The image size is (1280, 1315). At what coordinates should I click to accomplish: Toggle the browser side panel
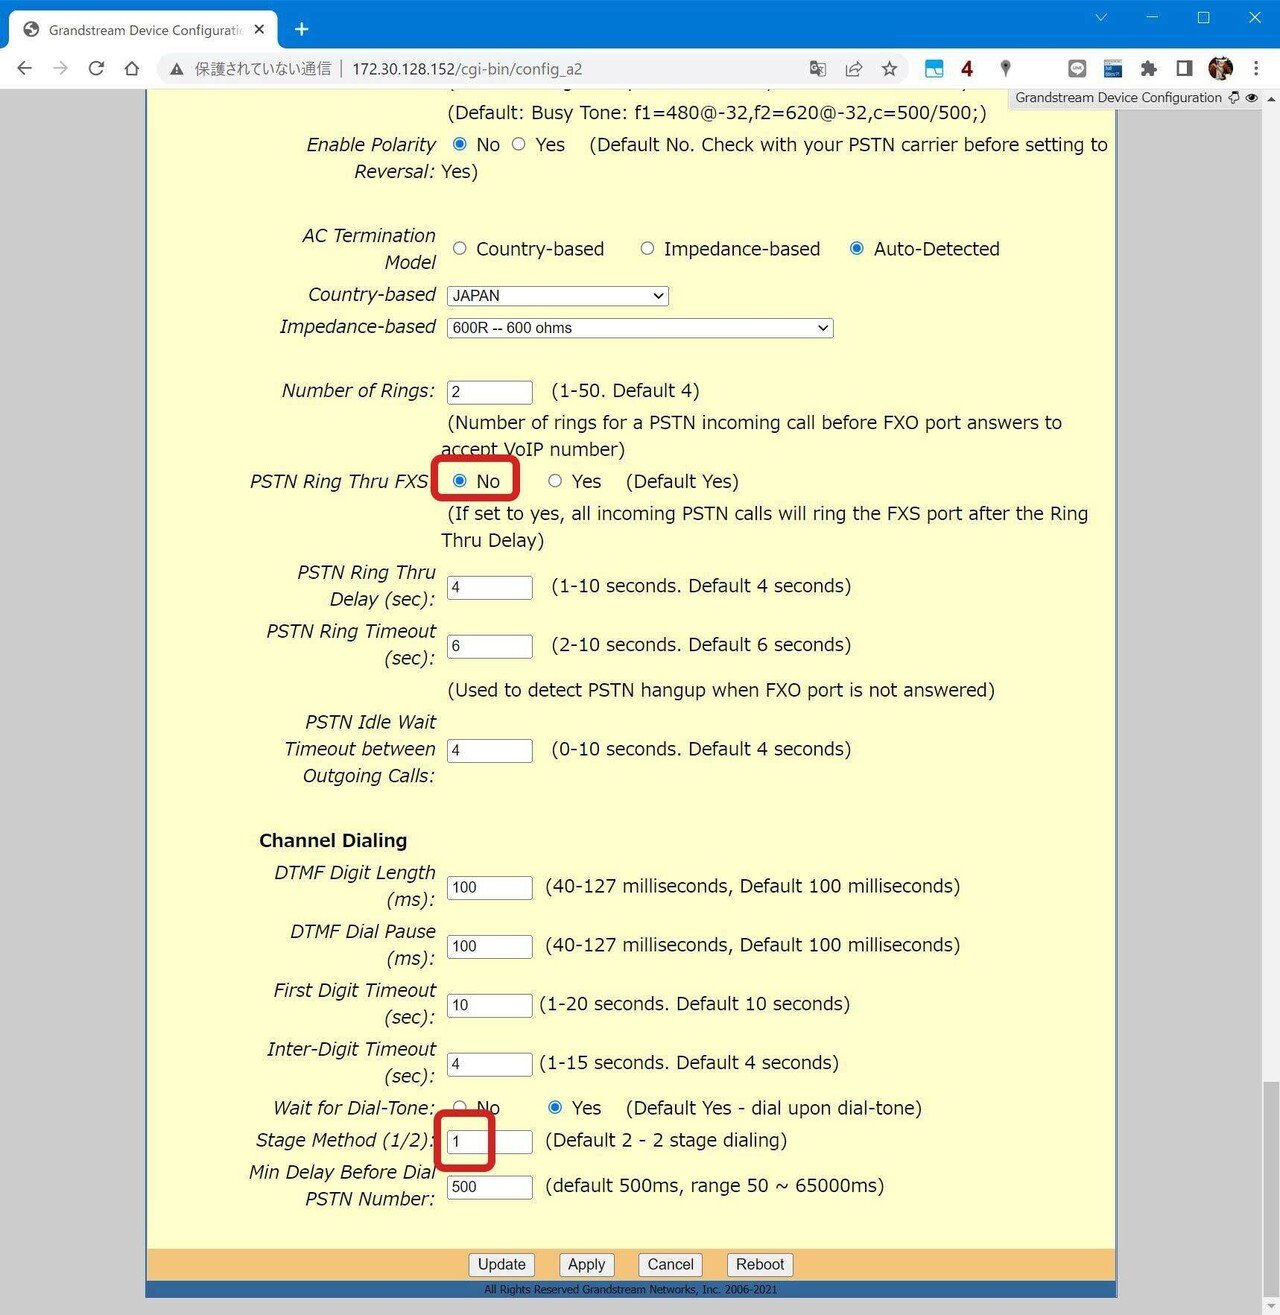[x=1184, y=68]
